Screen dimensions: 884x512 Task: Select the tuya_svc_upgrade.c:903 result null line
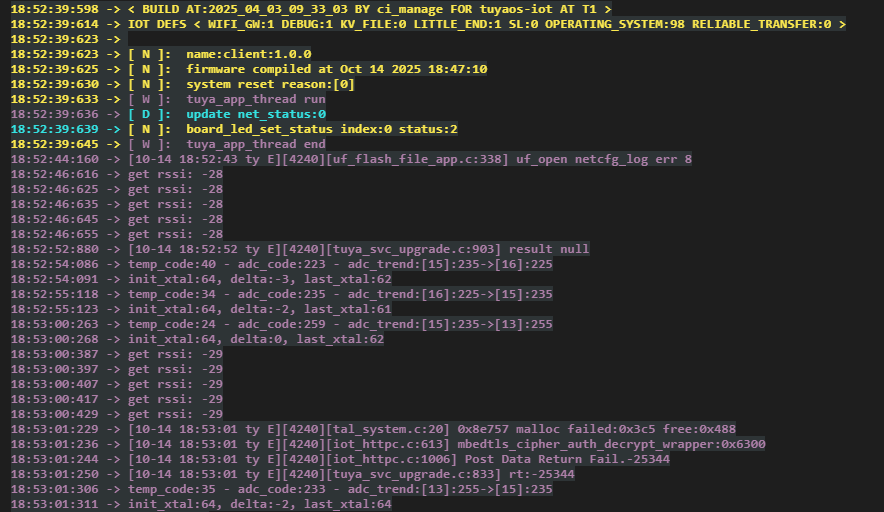[358, 249]
